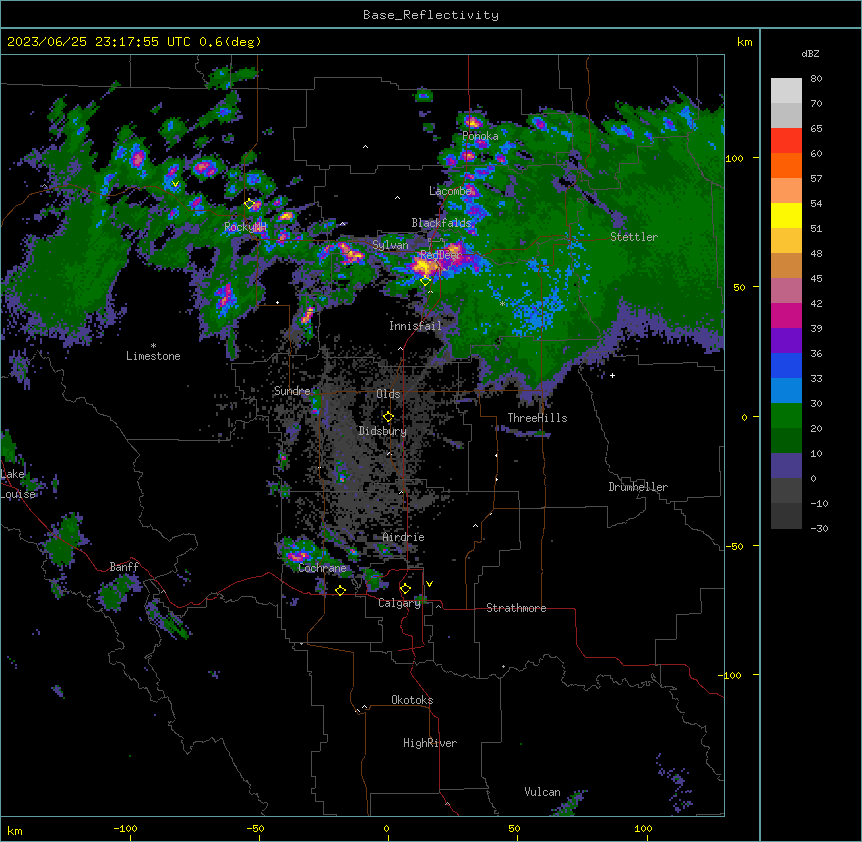Select the slate blue 0-10 dBZ legend swatch
This screenshot has width=862, height=842.
tap(786, 466)
